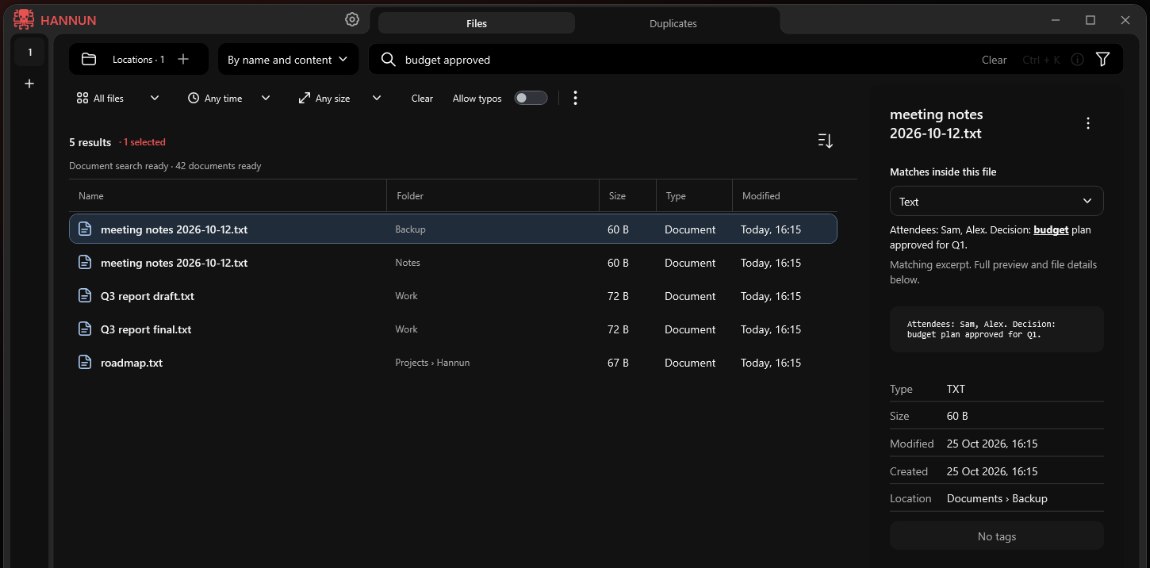Click document icon of Notes meeting notes
The width and height of the screenshot is (1150, 568).
point(85,263)
